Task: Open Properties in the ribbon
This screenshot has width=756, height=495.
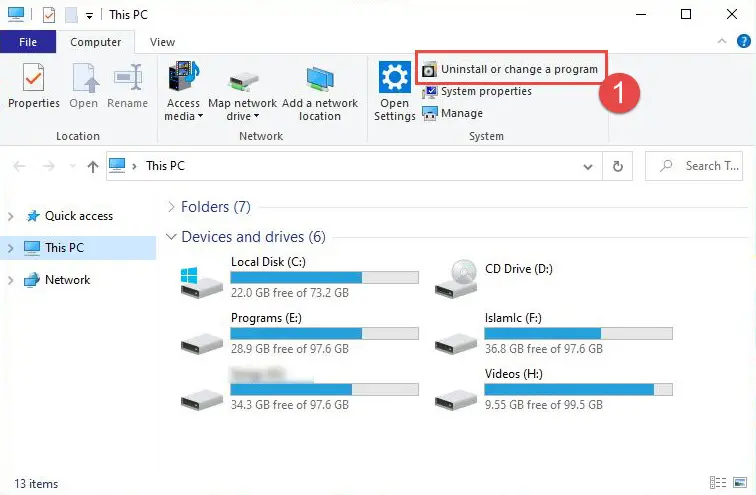Action: 33,86
